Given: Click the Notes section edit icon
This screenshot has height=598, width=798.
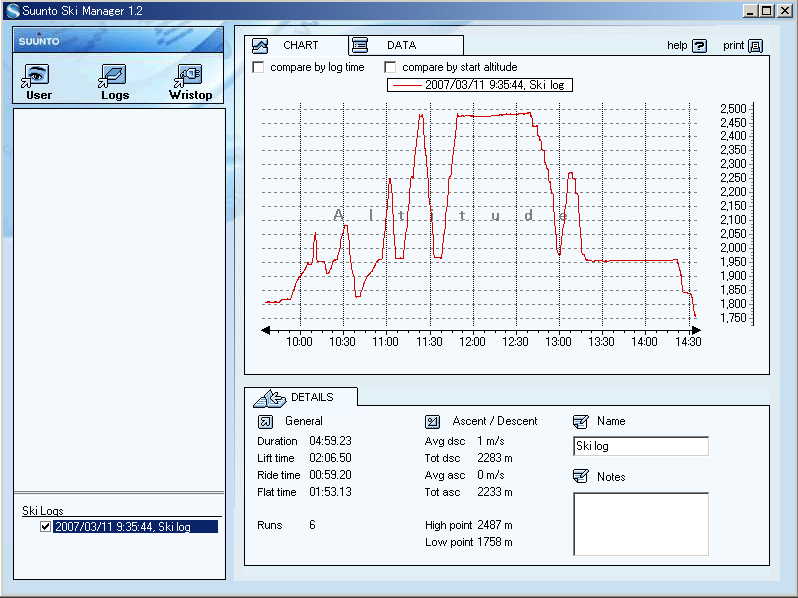Looking at the screenshot, I should [580, 476].
